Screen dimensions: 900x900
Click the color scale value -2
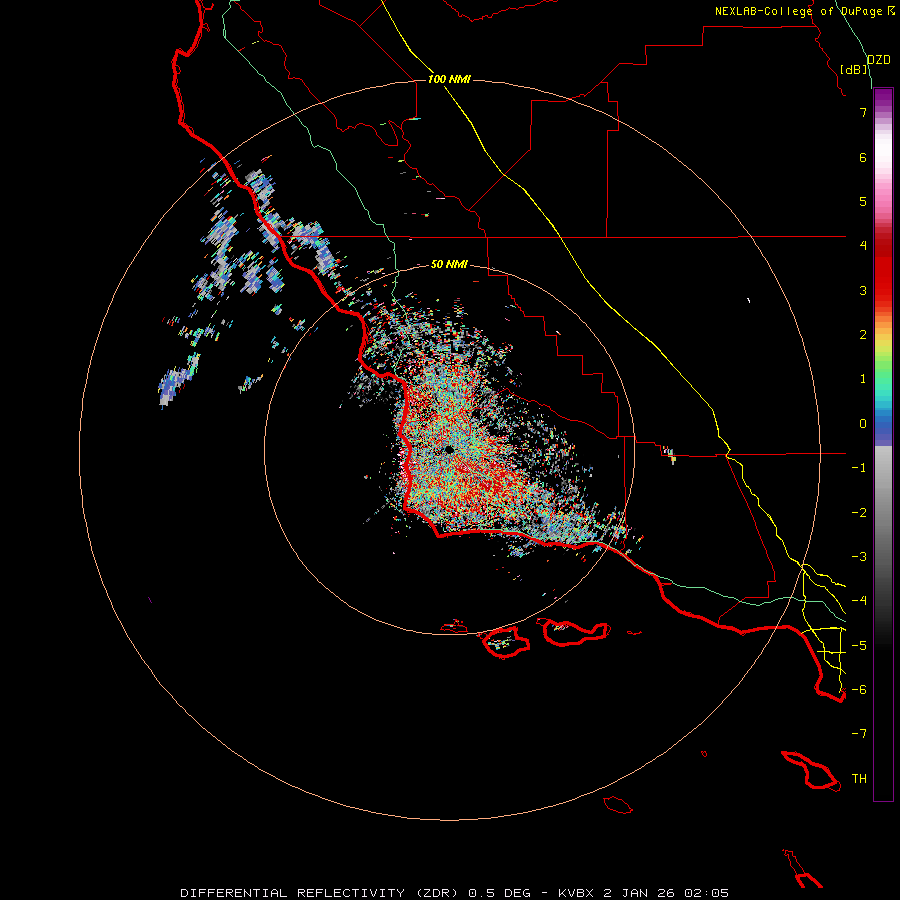click(x=859, y=512)
